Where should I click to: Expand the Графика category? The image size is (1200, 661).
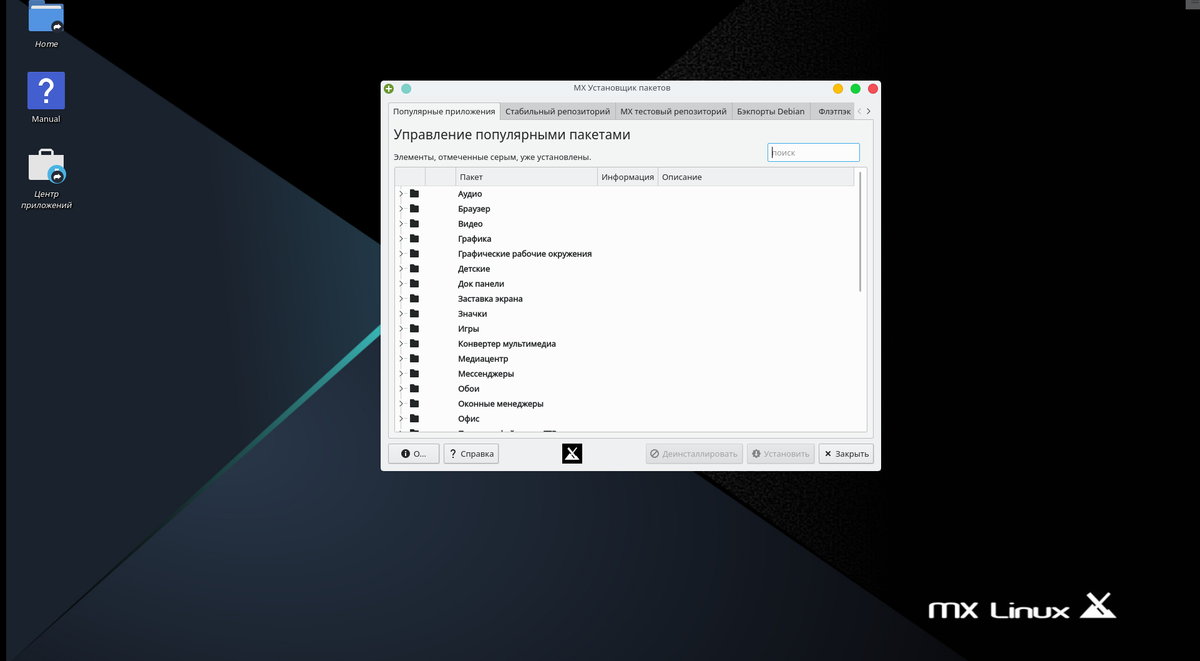click(x=401, y=239)
